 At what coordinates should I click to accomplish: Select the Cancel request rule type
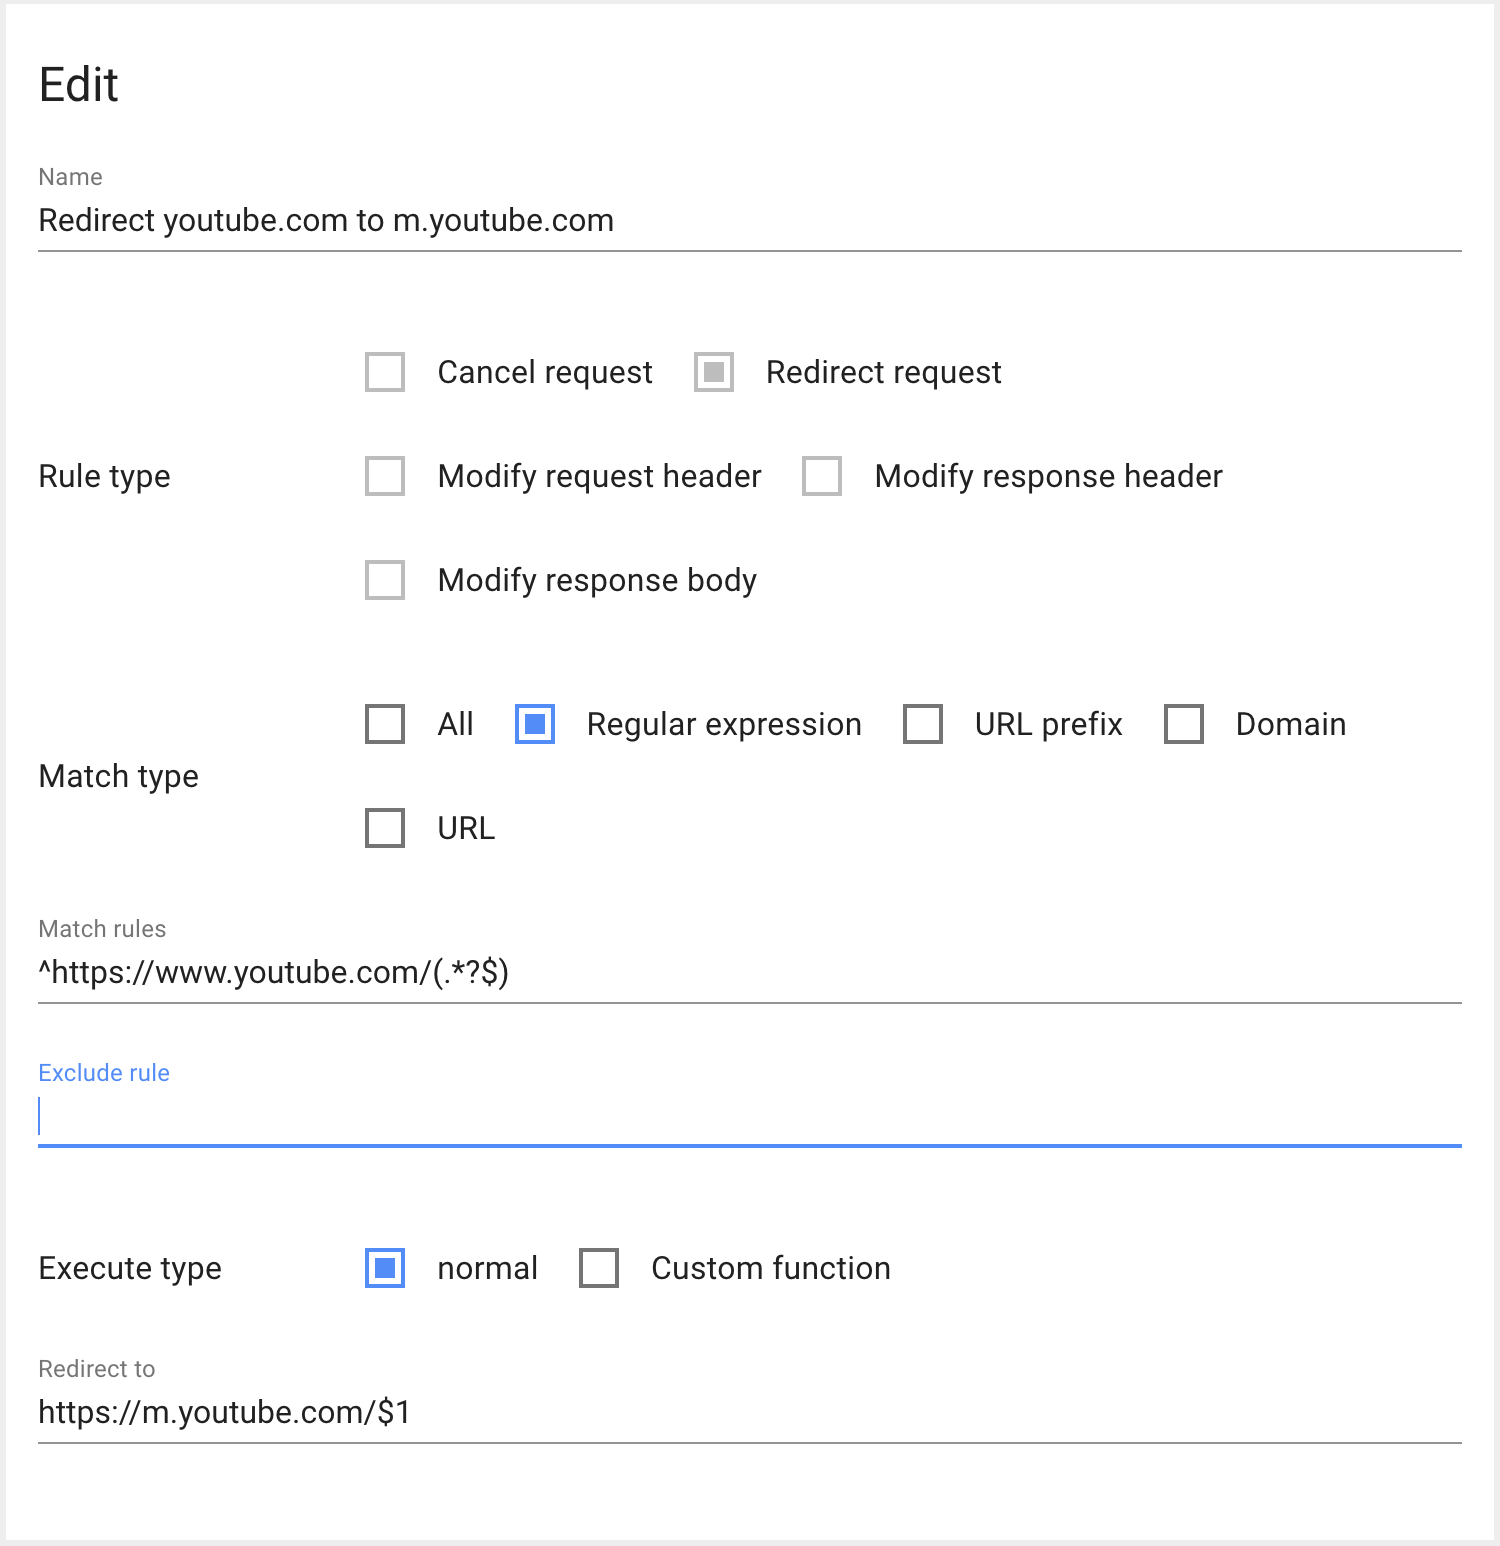tap(385, 372)
